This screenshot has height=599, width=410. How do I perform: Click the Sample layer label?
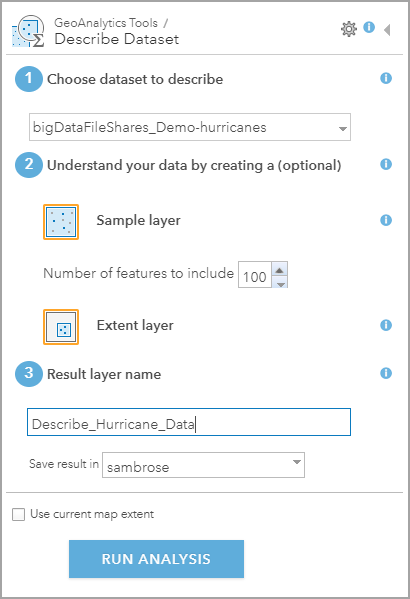[x=138, y=220]
